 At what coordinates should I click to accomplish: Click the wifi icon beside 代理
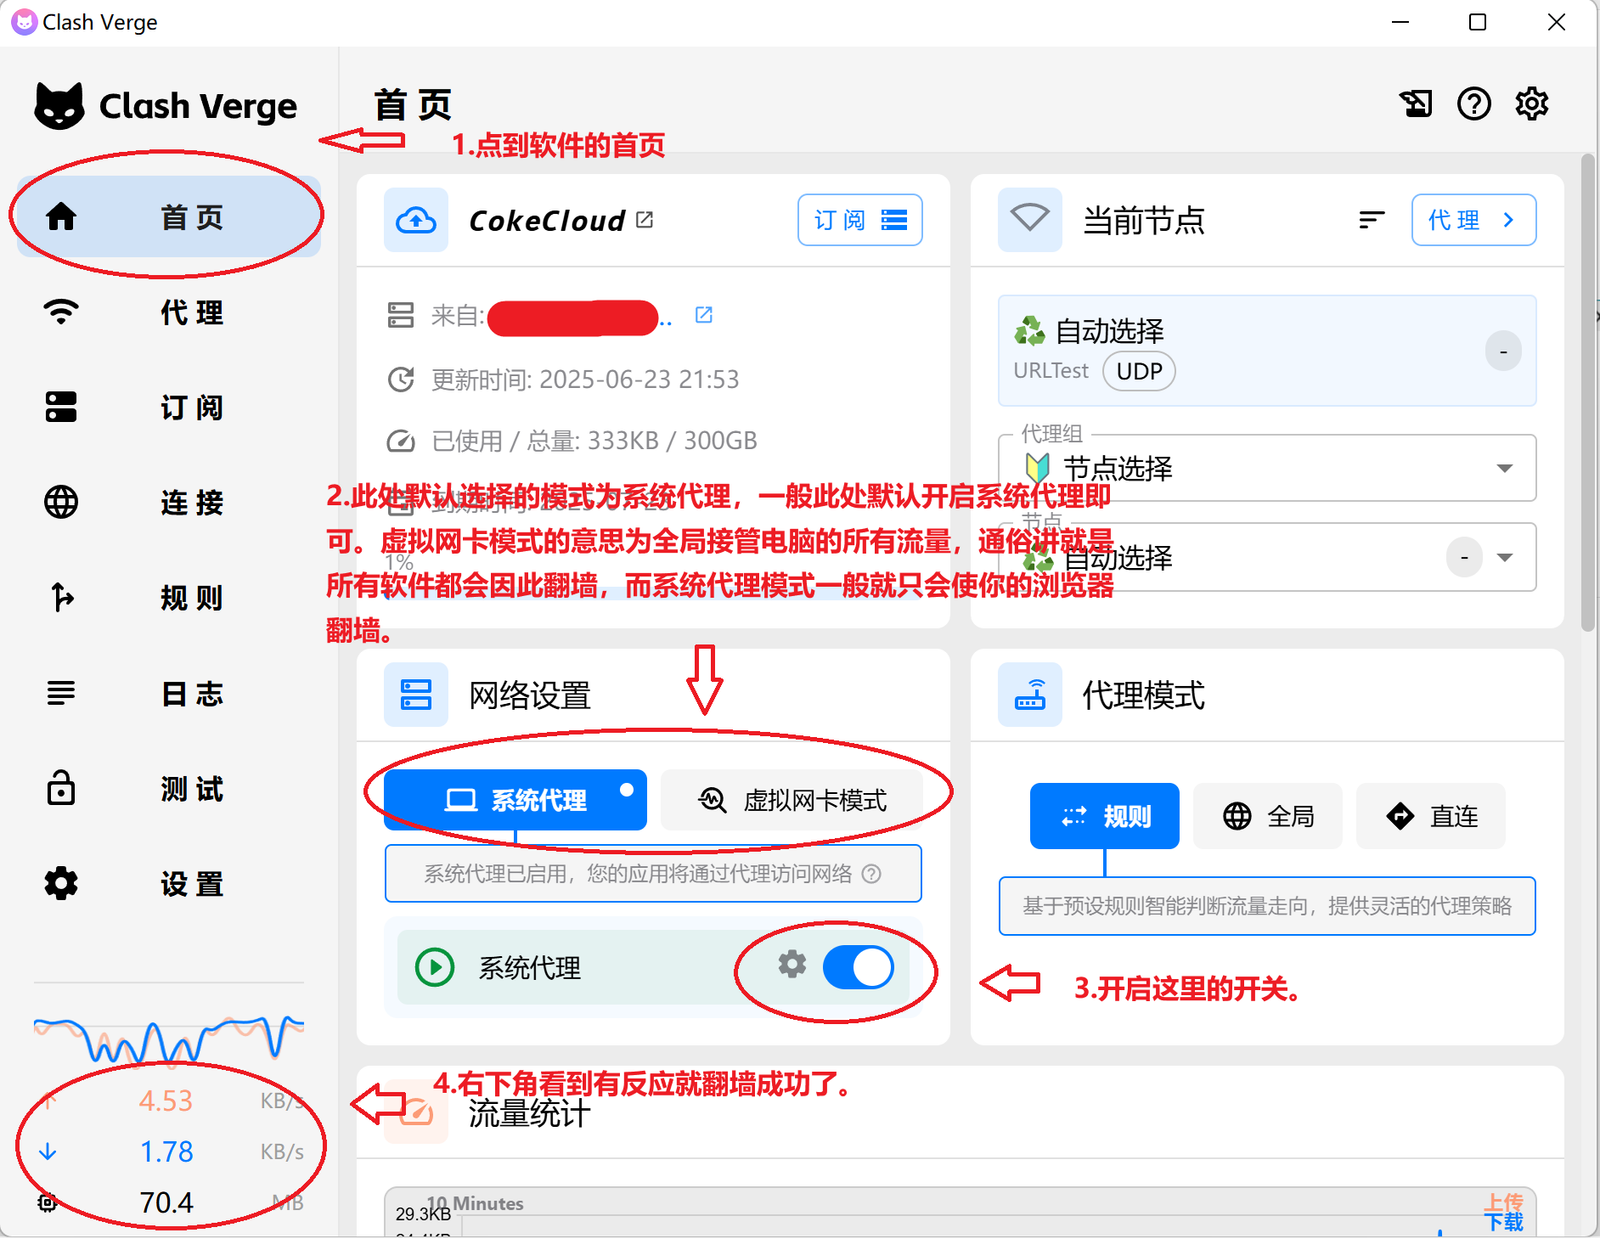coord(61,311)
